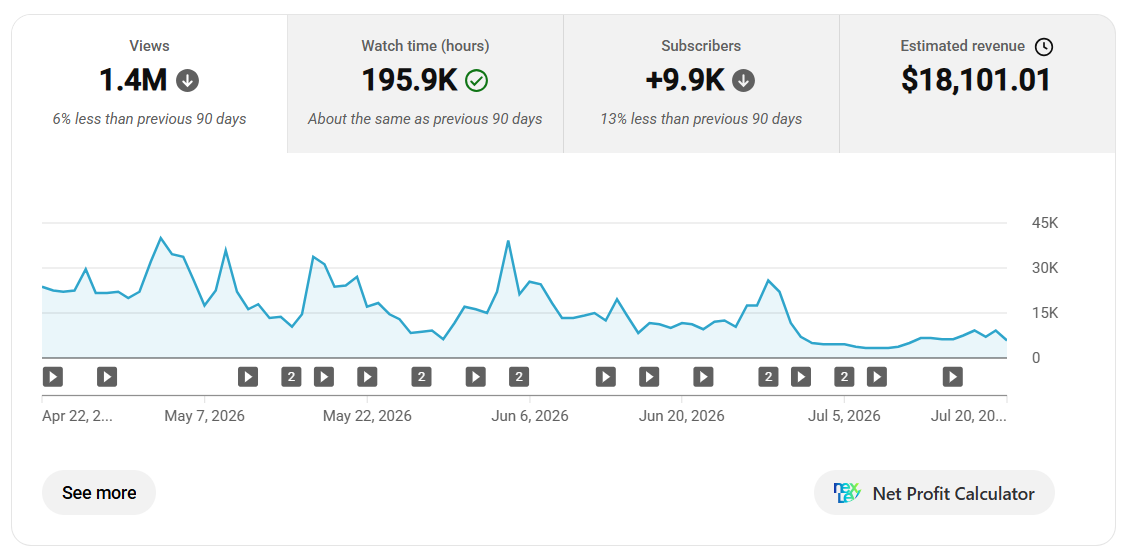Switch to Watch time (hours) tab
This screenshot has height=552, width=1122.
[425, 84]
